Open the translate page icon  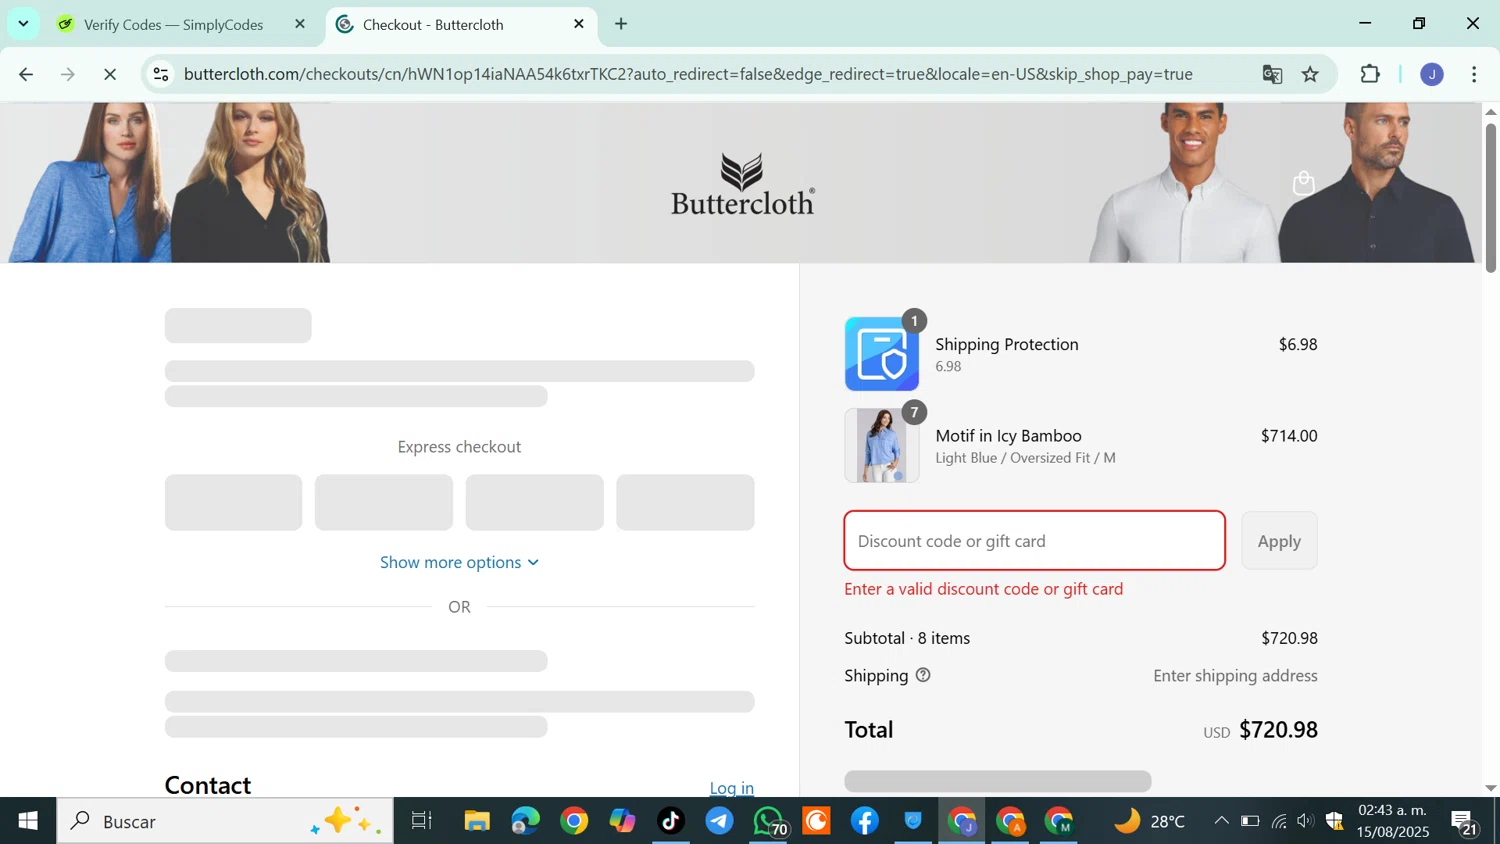click(1272, 74)
